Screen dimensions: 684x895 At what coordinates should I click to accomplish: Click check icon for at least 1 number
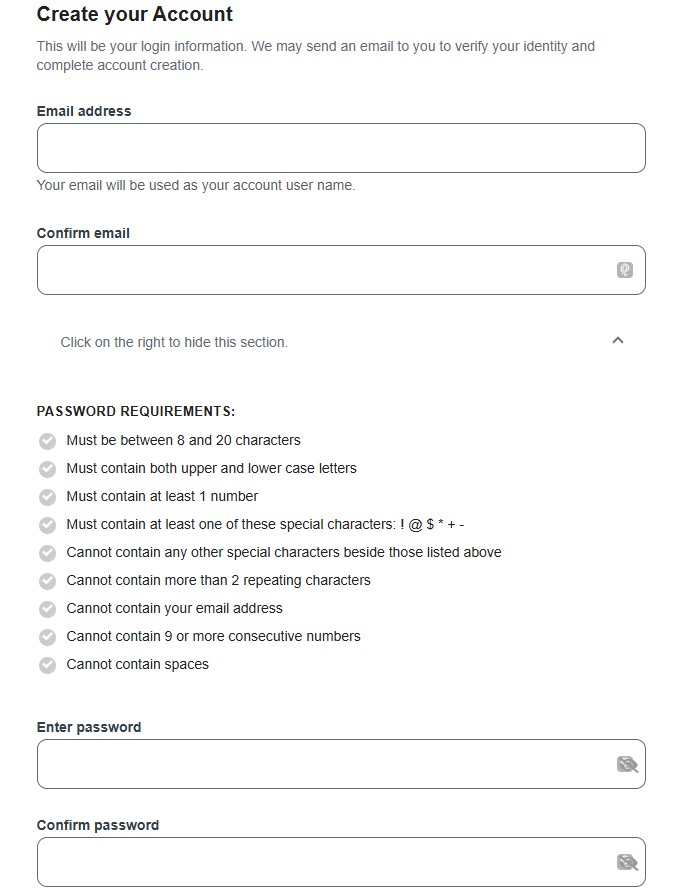tap(47, 497)
